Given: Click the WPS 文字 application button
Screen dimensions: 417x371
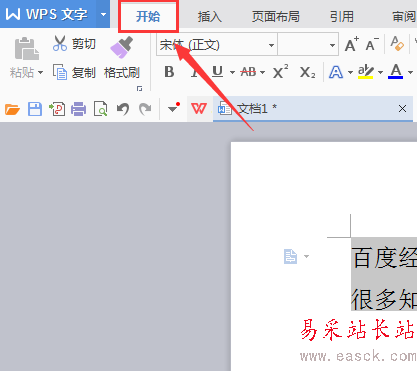Looking at the screenshot, I should click(48, 14).
